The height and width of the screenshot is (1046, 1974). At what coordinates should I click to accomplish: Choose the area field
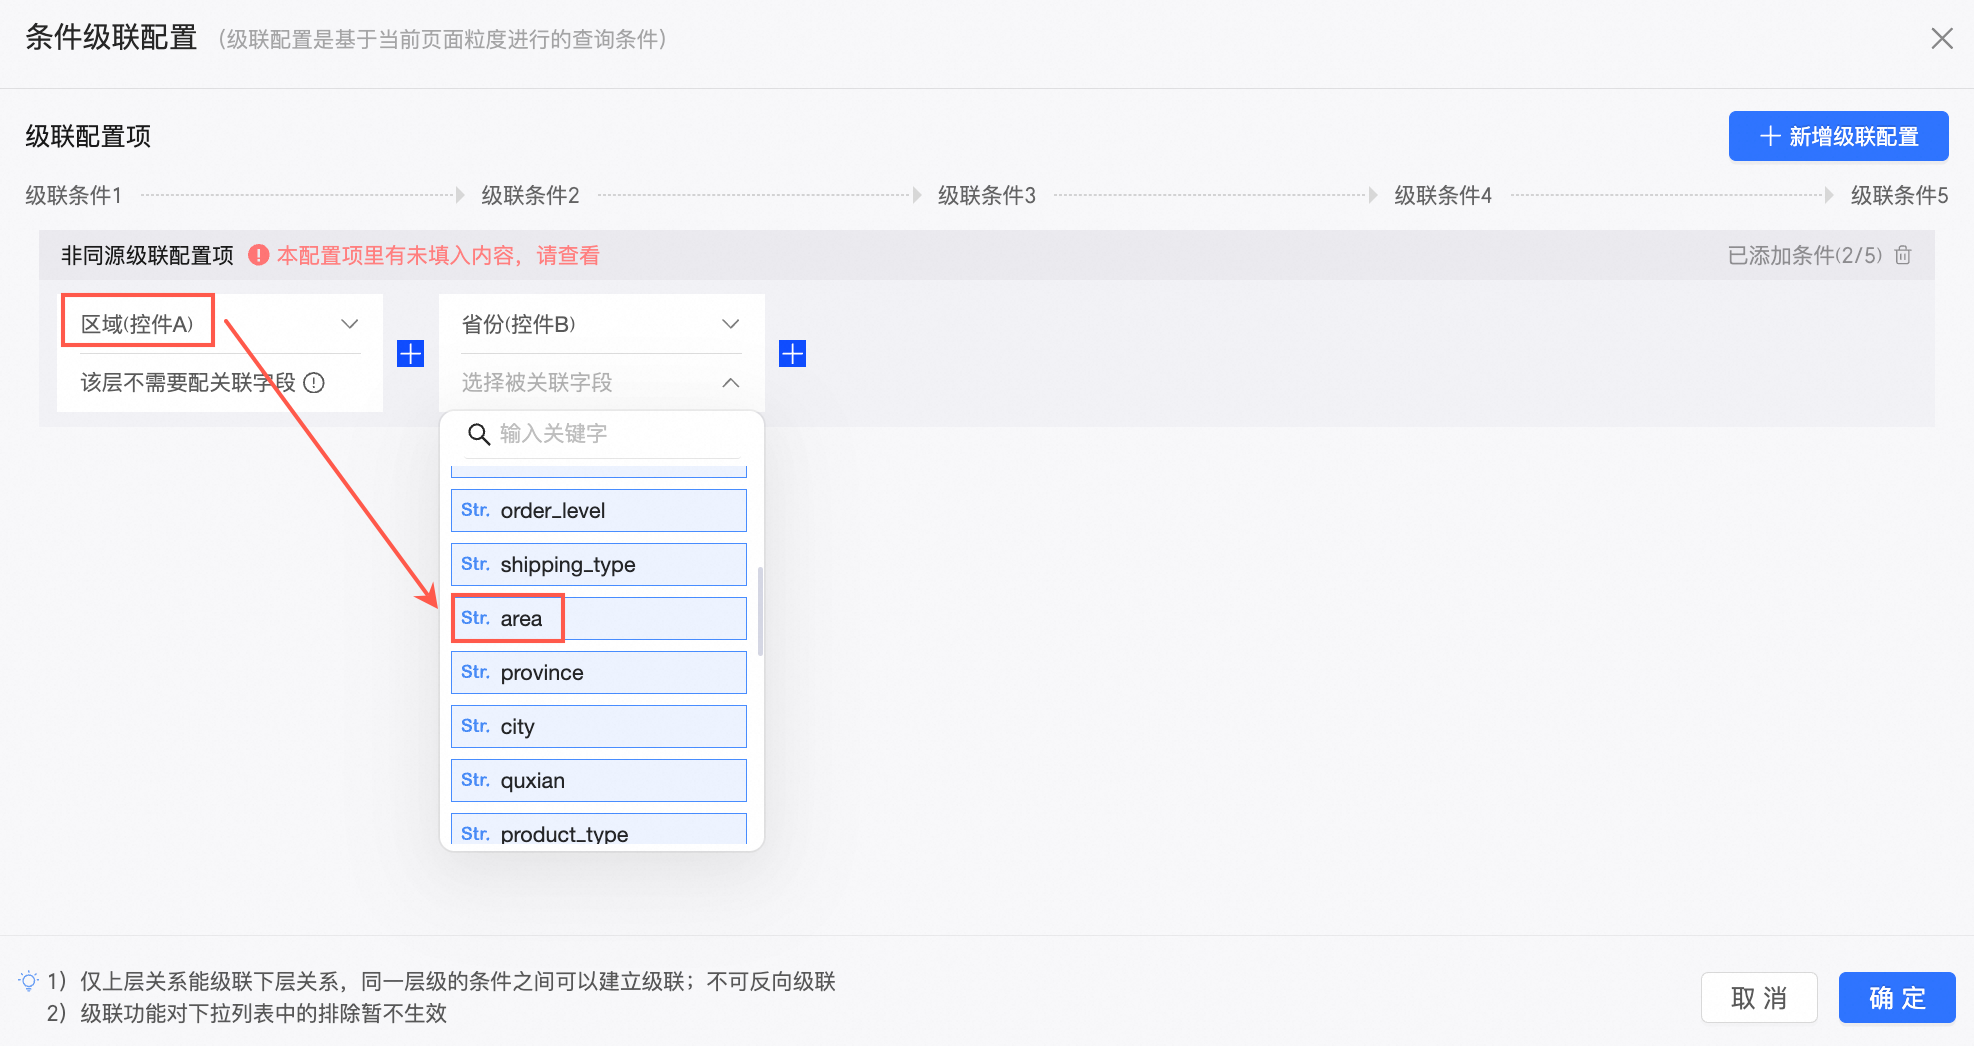coord(598,618)
